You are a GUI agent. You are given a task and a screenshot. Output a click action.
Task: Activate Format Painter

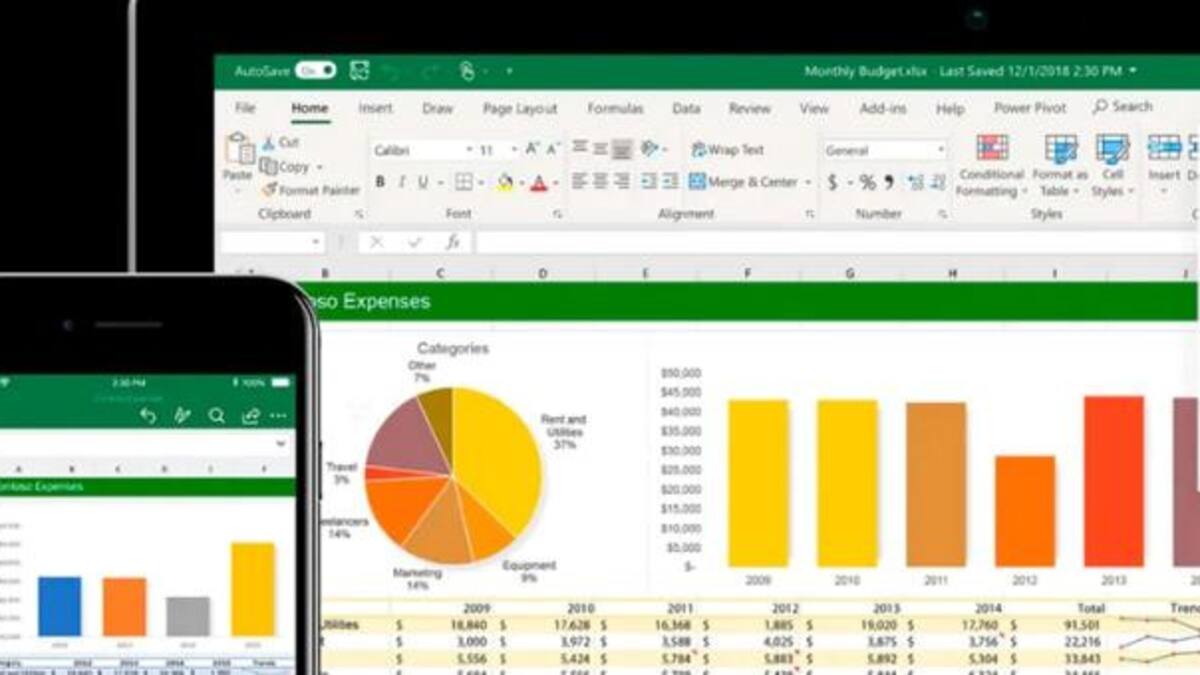click(x=311, y=190)
